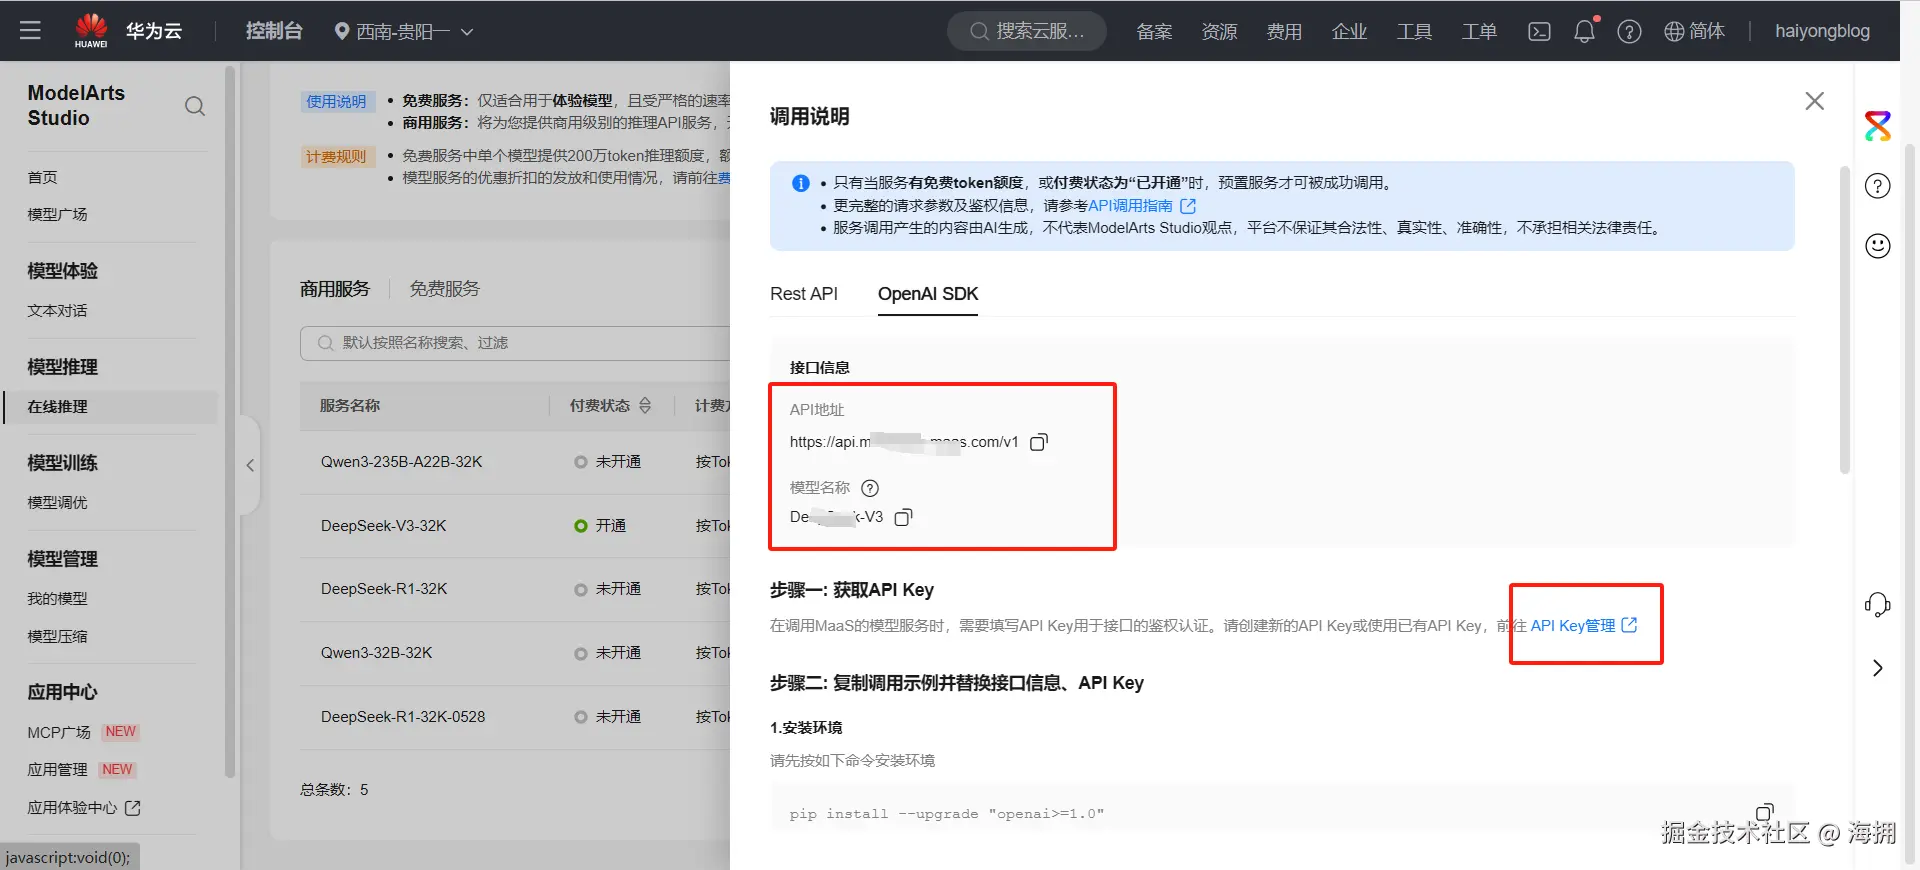This screenshot has height=870, width=1920.
Task: Open the right-side help circle icon
Action: pyautogui.click(x=1878, y=186)
